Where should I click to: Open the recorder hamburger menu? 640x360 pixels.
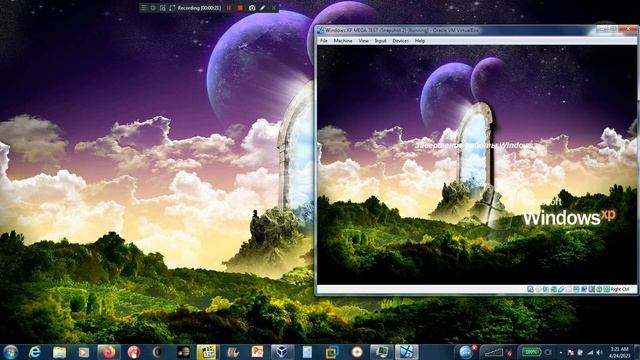click(143, 8)
